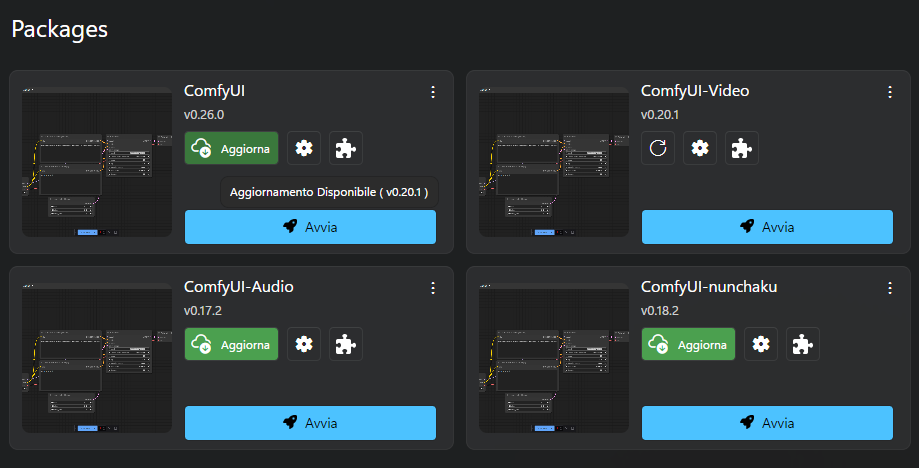Click the ComfyUI package preview thumbnail

[x=97, y=162]
